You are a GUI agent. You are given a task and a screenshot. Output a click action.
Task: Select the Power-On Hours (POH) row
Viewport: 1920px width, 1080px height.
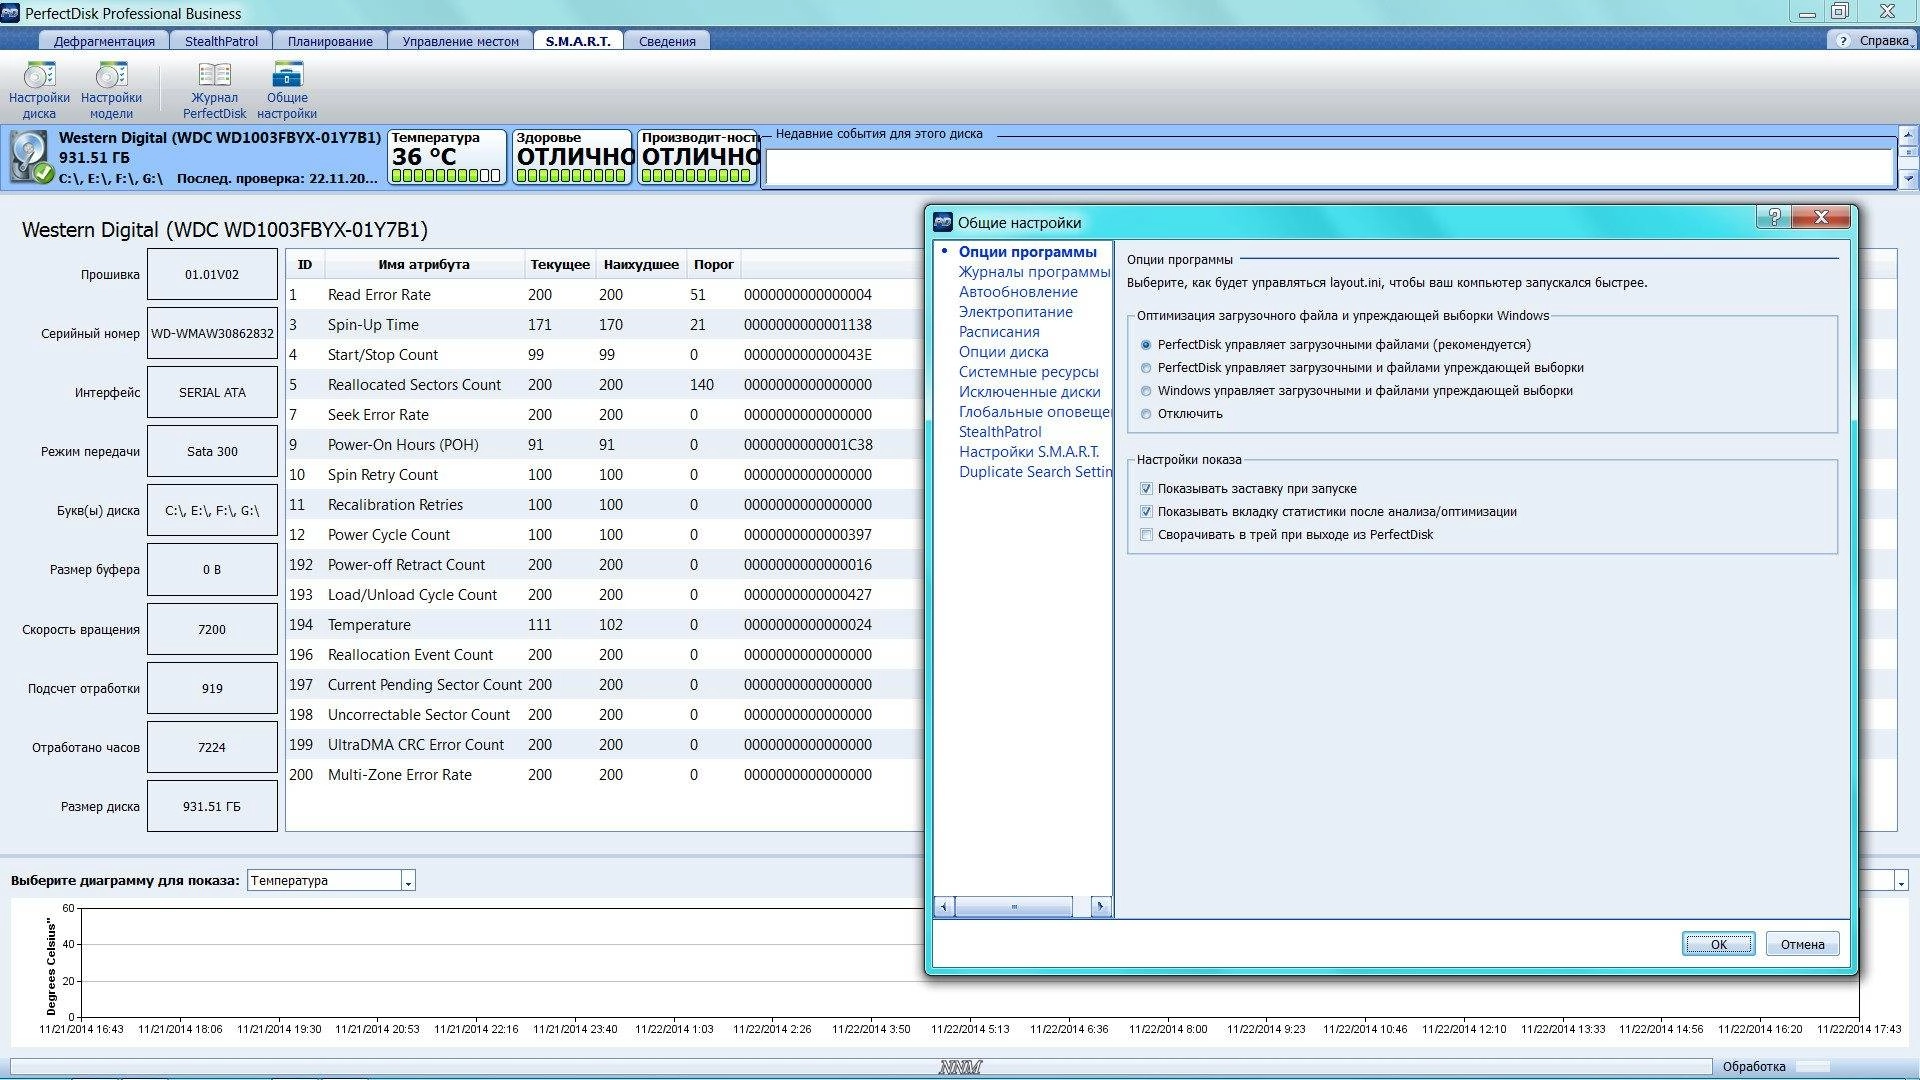tap(604, 445)
